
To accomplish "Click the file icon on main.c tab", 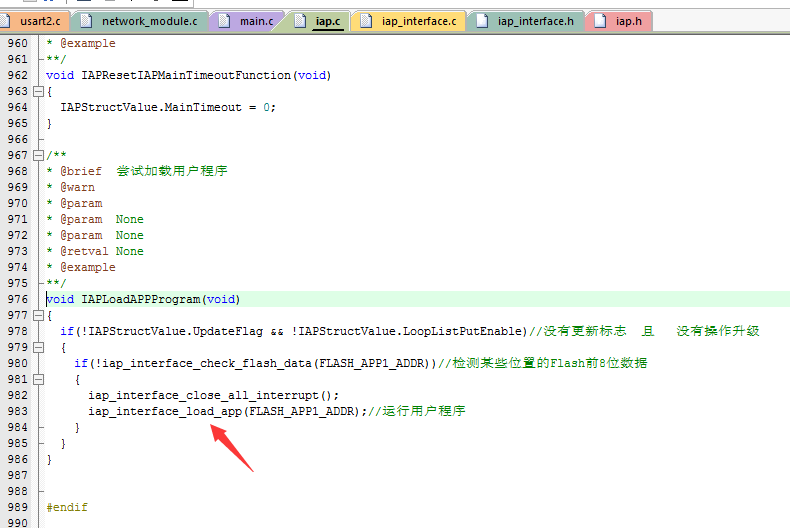I will [224, 21].
